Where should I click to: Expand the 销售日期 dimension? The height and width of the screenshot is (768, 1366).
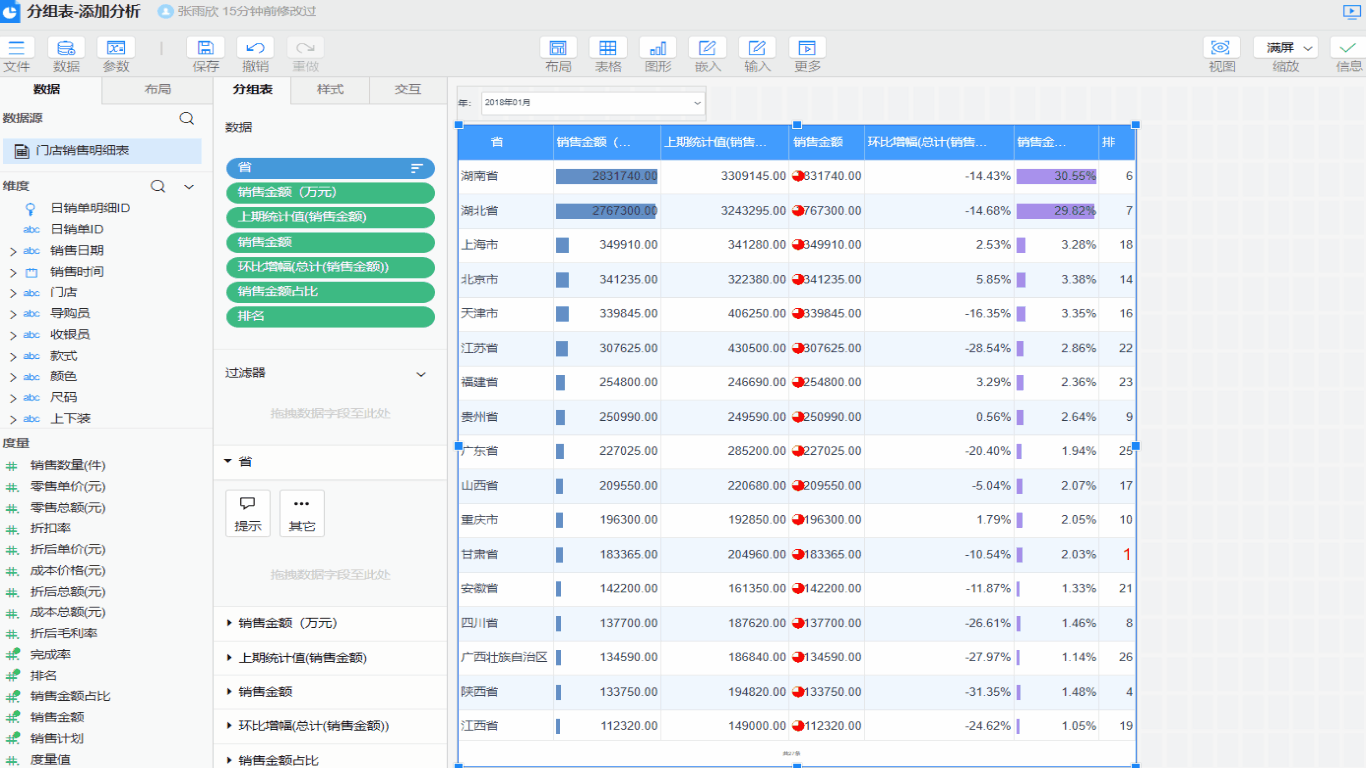pyautogui.click(x=13, y=251)
